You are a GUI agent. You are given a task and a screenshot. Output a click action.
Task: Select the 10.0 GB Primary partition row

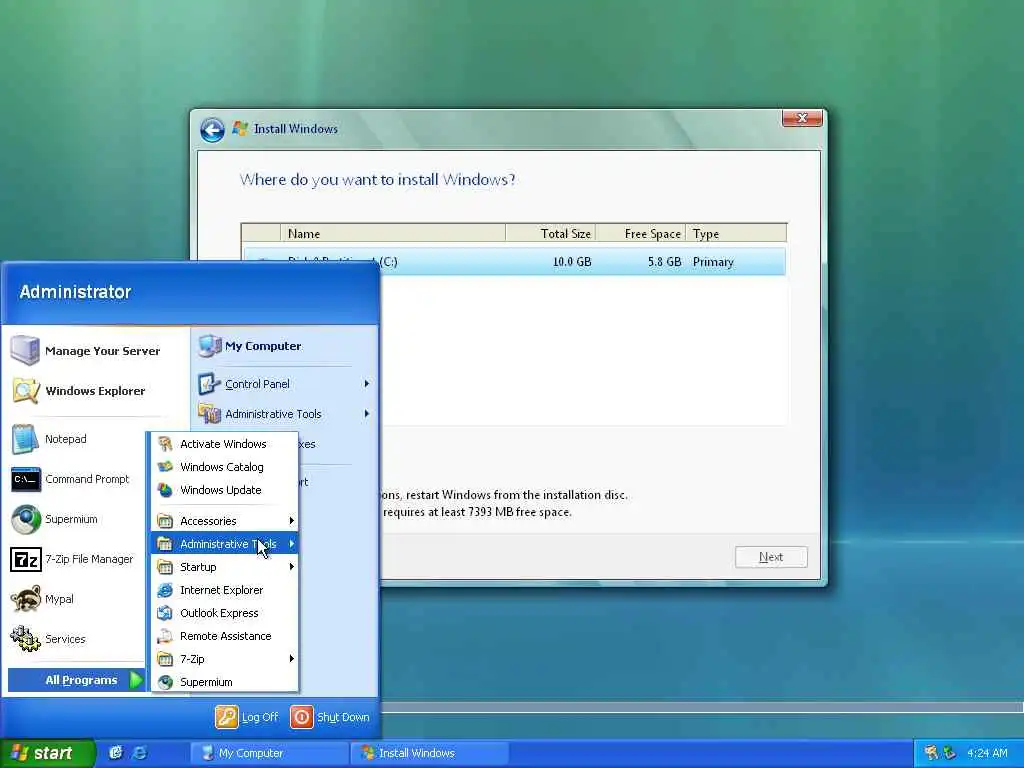coord(515,261)
